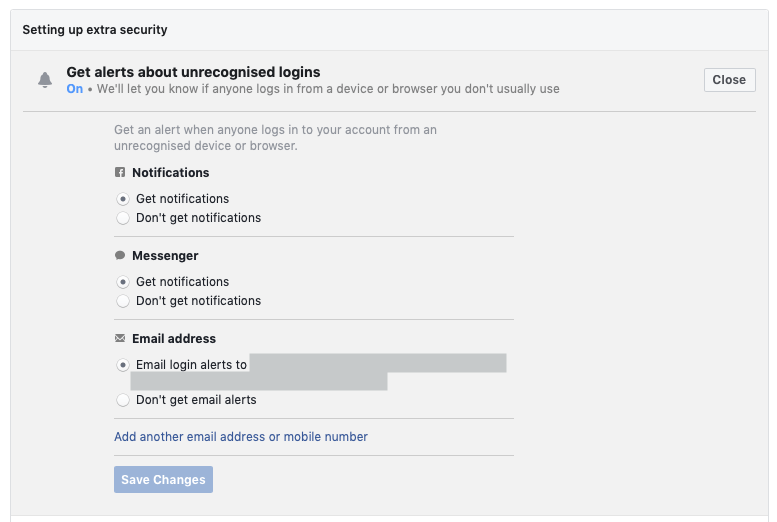Choose 'Don't get notifications' under Messenger section
Viewport: 777px width, 522px height.
point(123,301)
